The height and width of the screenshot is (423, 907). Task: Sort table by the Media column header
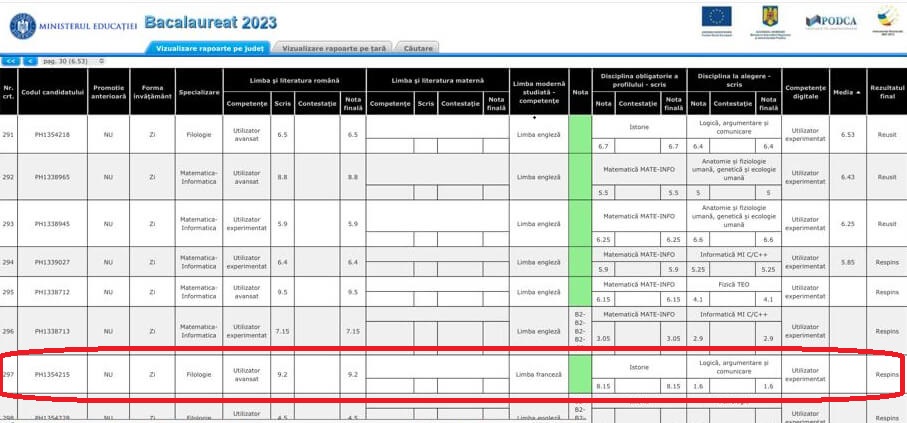click(847, 92)
